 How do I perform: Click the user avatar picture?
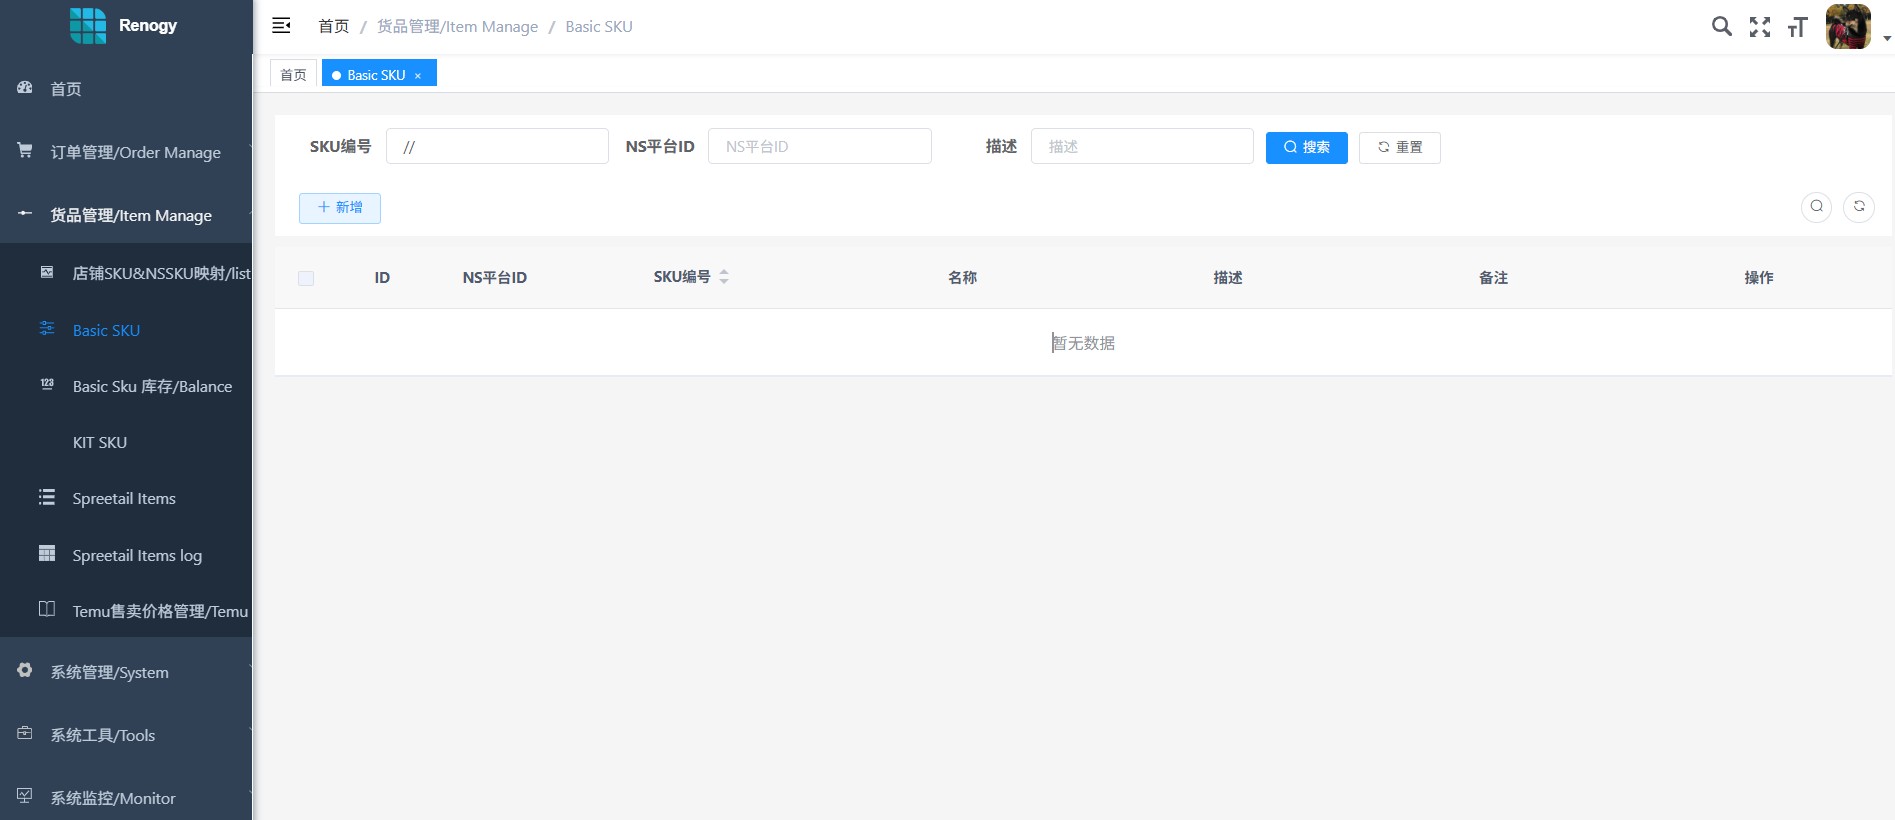click(1847, 27)
